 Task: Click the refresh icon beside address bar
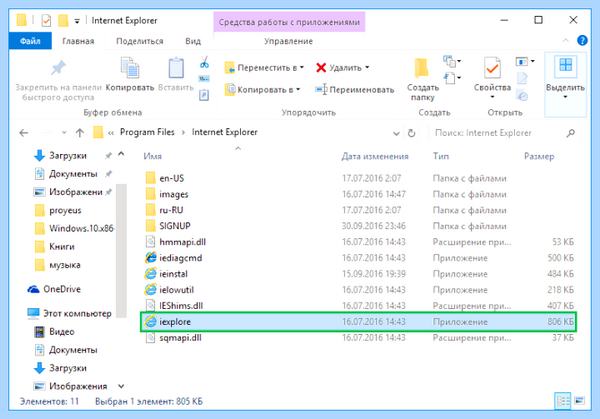coord(411,133)
